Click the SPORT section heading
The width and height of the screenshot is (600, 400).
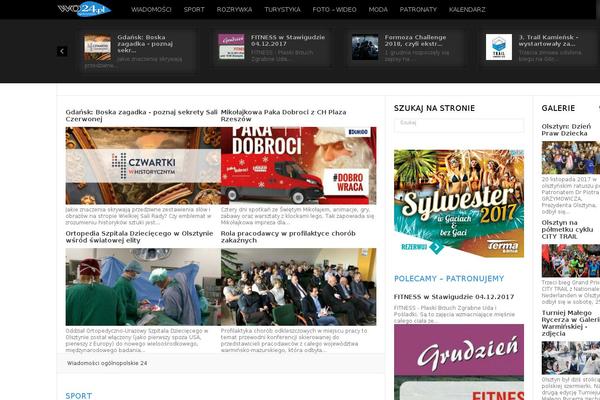pyautogui.click(x=79, y=396)
